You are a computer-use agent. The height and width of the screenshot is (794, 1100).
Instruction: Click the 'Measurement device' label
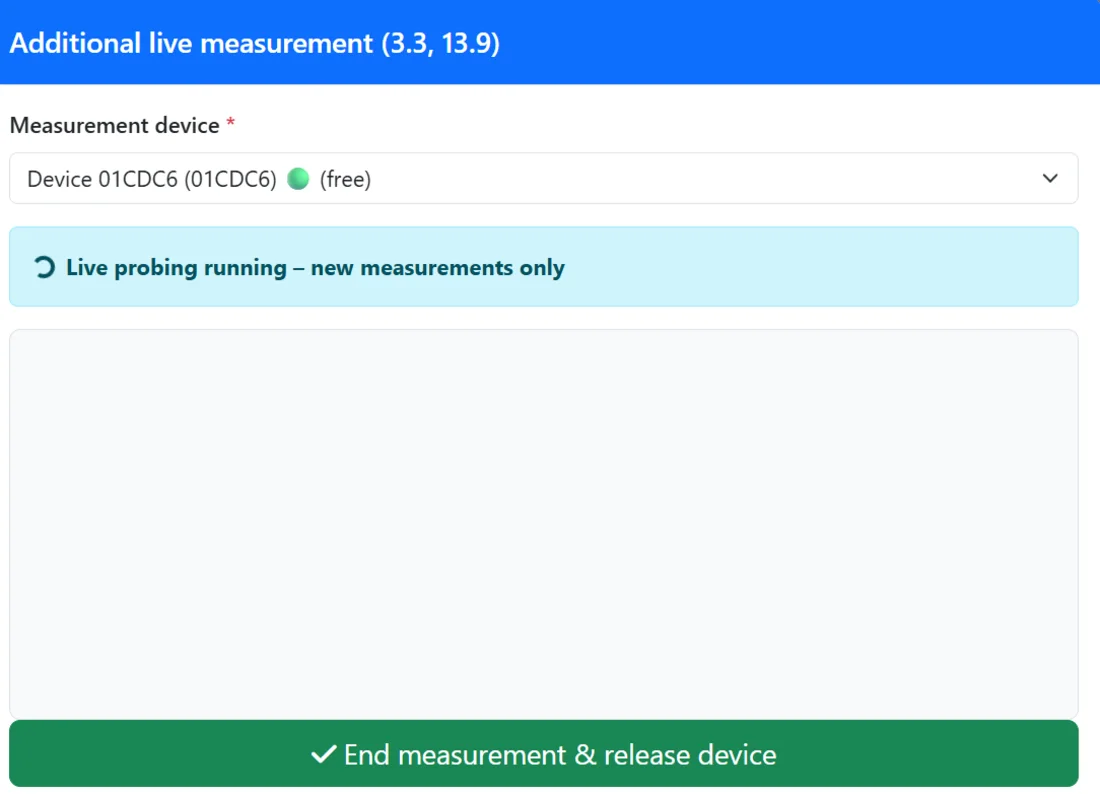pos(114,125)
